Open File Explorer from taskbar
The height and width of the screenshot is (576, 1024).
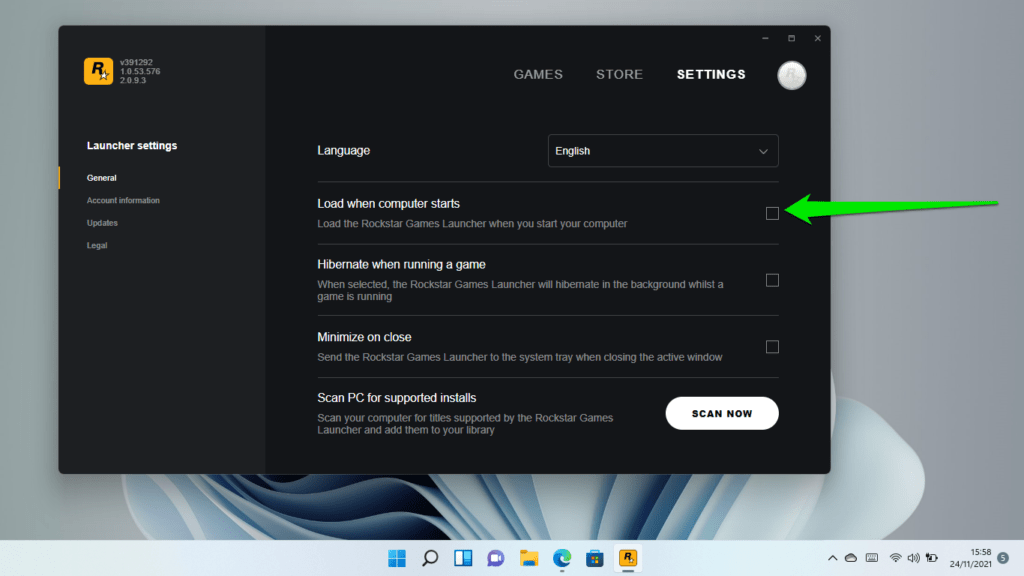click(x=529, y=558)
